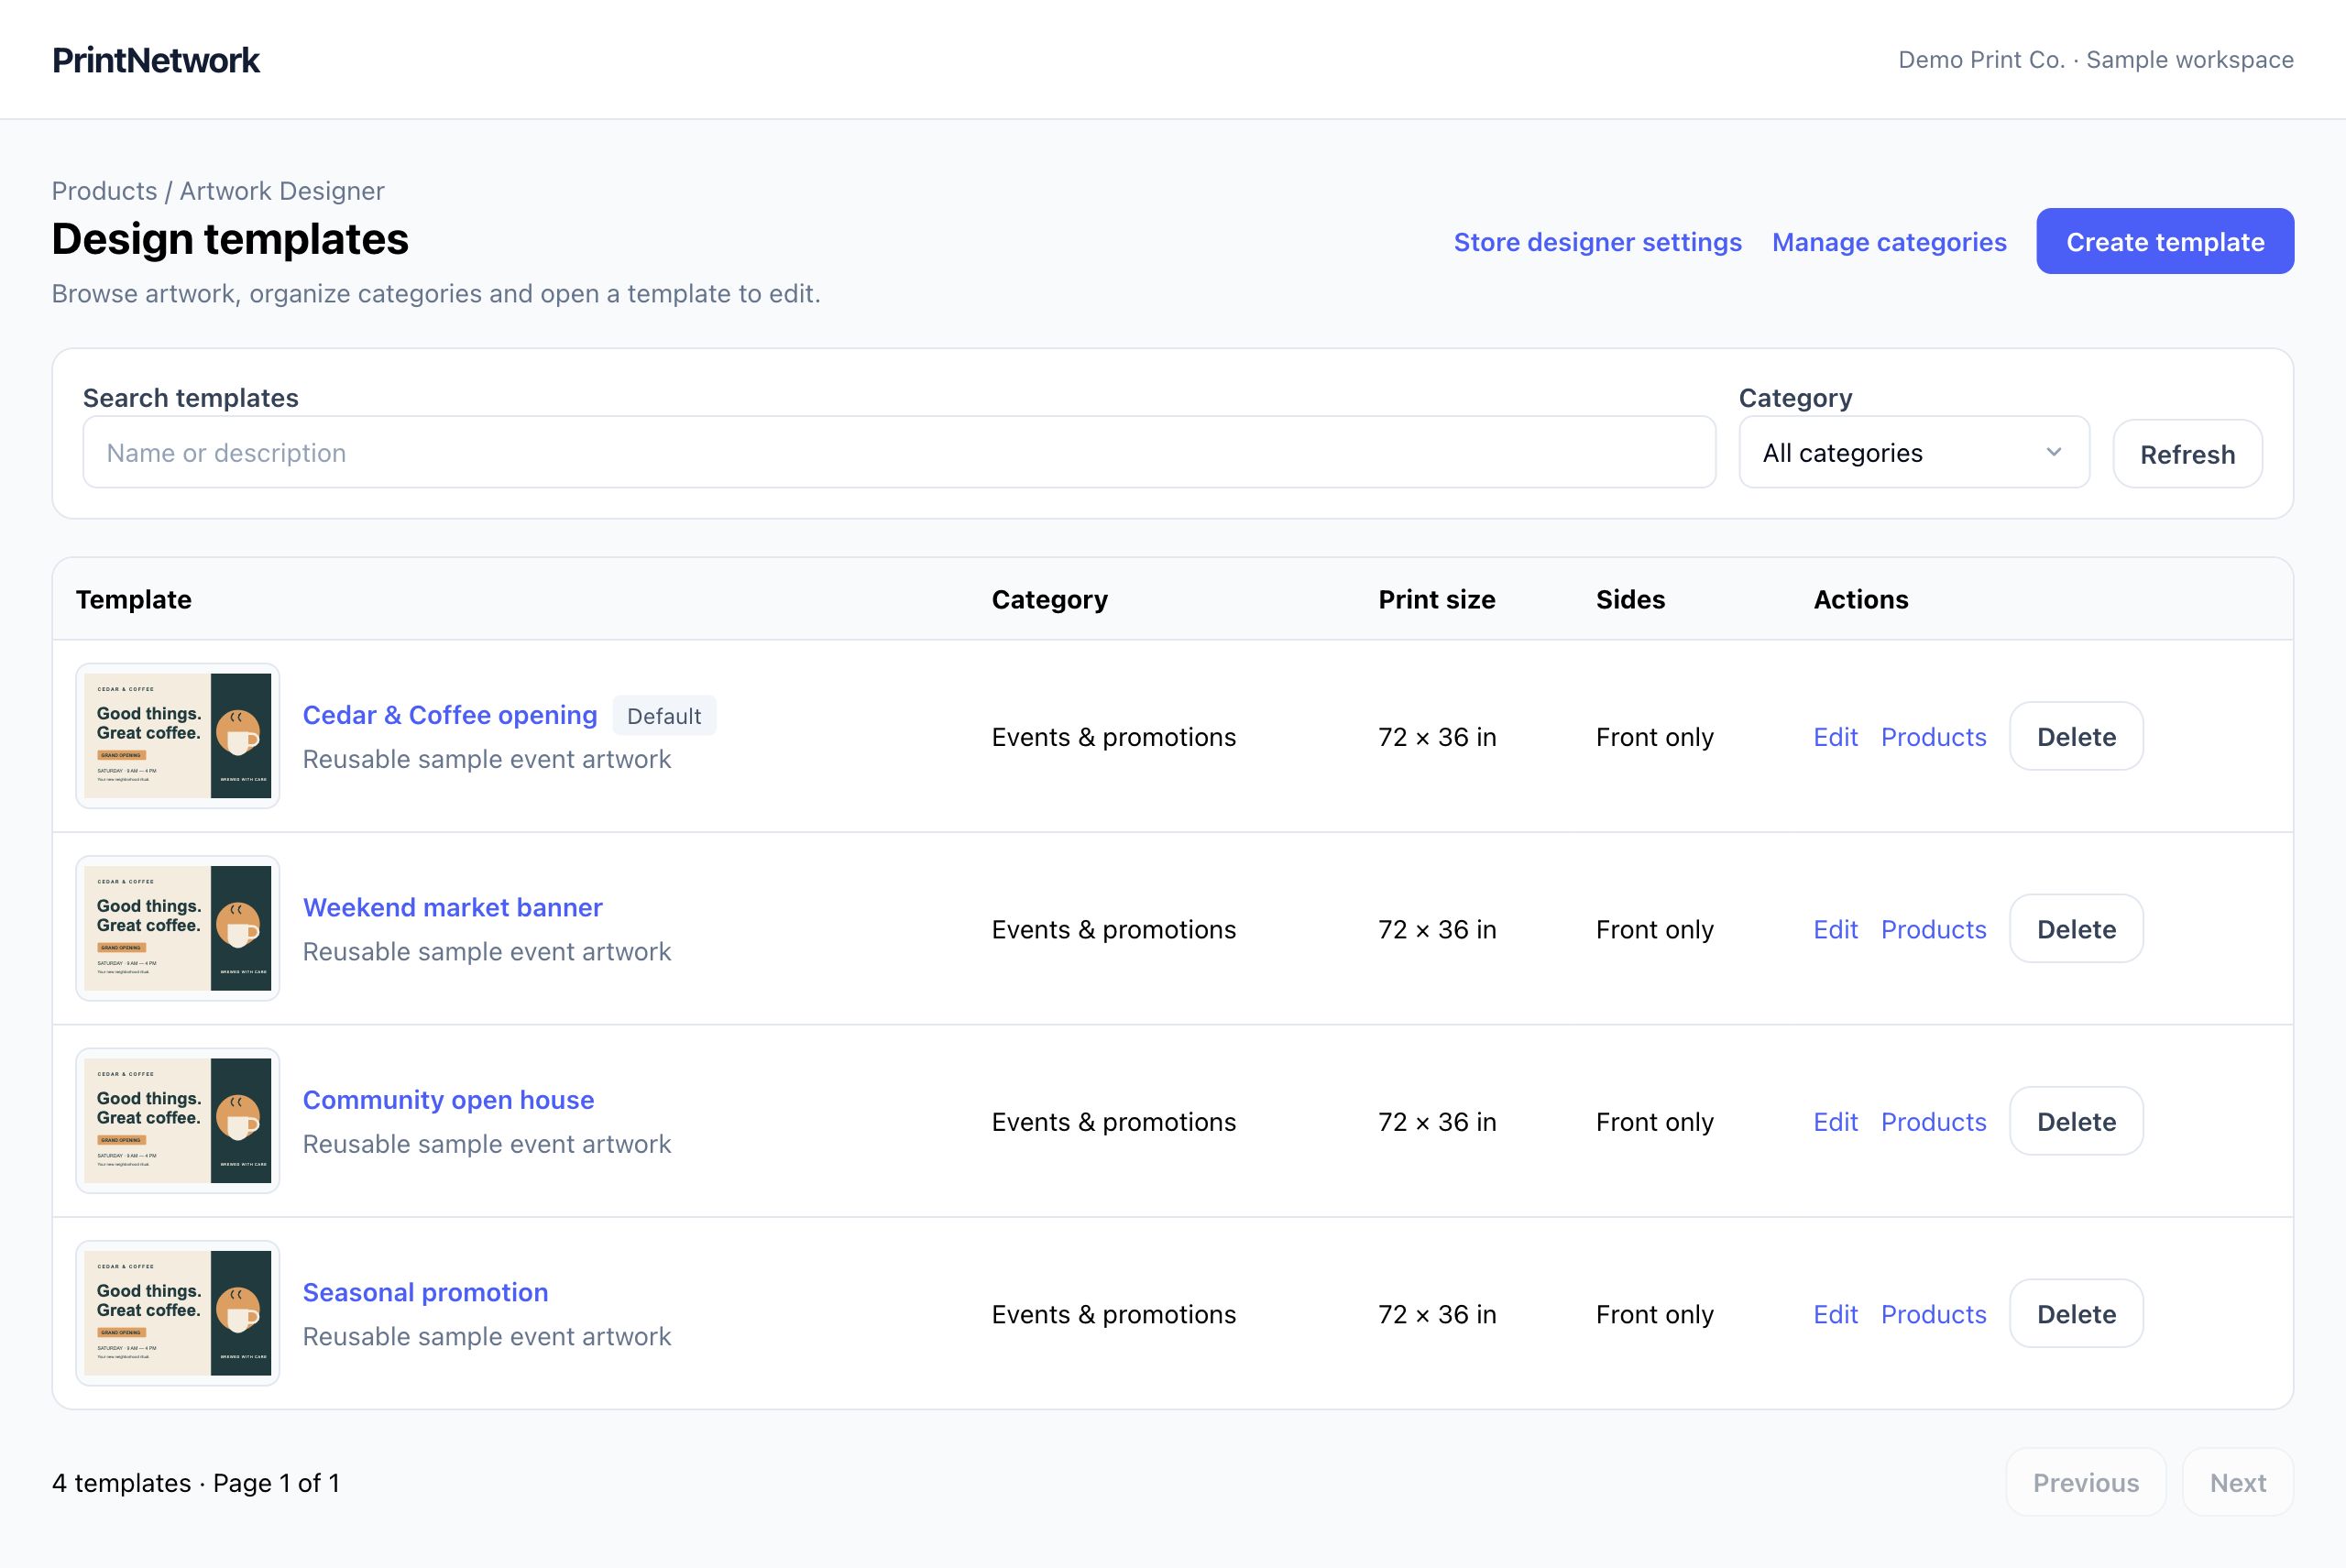Image resolution: width=2346 pixels, height=1568 pixels.
Task: Click the Previous pagination button
Action: [2085, 1482]
